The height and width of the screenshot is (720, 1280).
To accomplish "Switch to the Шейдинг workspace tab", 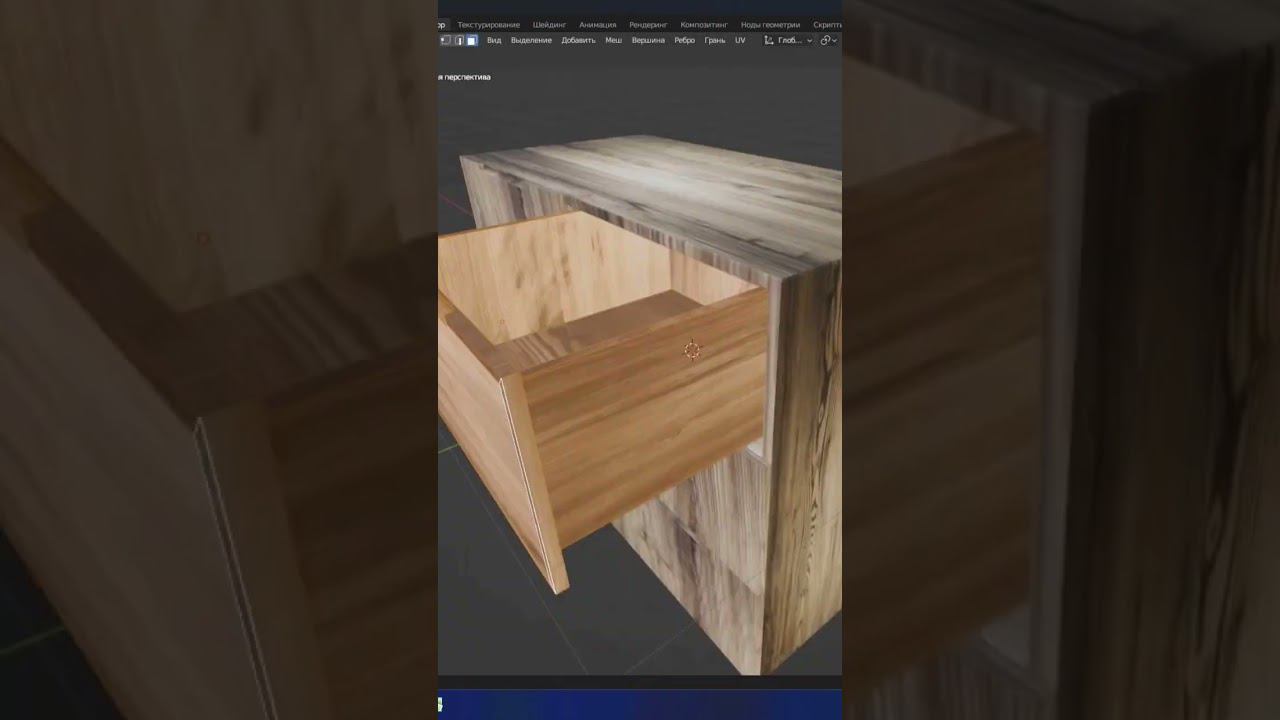I will [549, 24].
